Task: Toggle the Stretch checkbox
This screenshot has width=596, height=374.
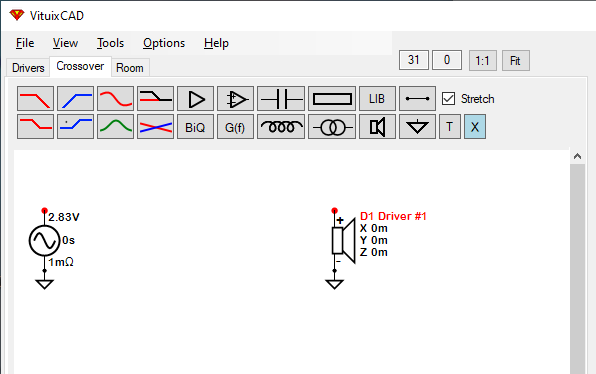Action: 449,99
